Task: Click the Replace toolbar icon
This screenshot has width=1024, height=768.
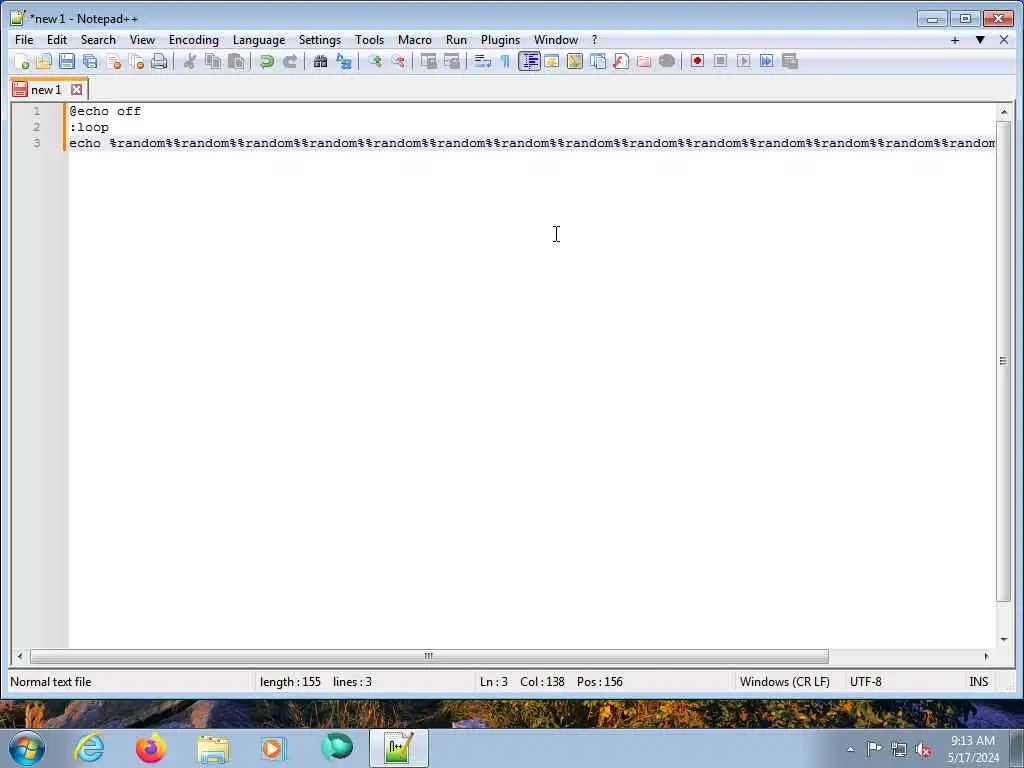Action: click(344, 61)
